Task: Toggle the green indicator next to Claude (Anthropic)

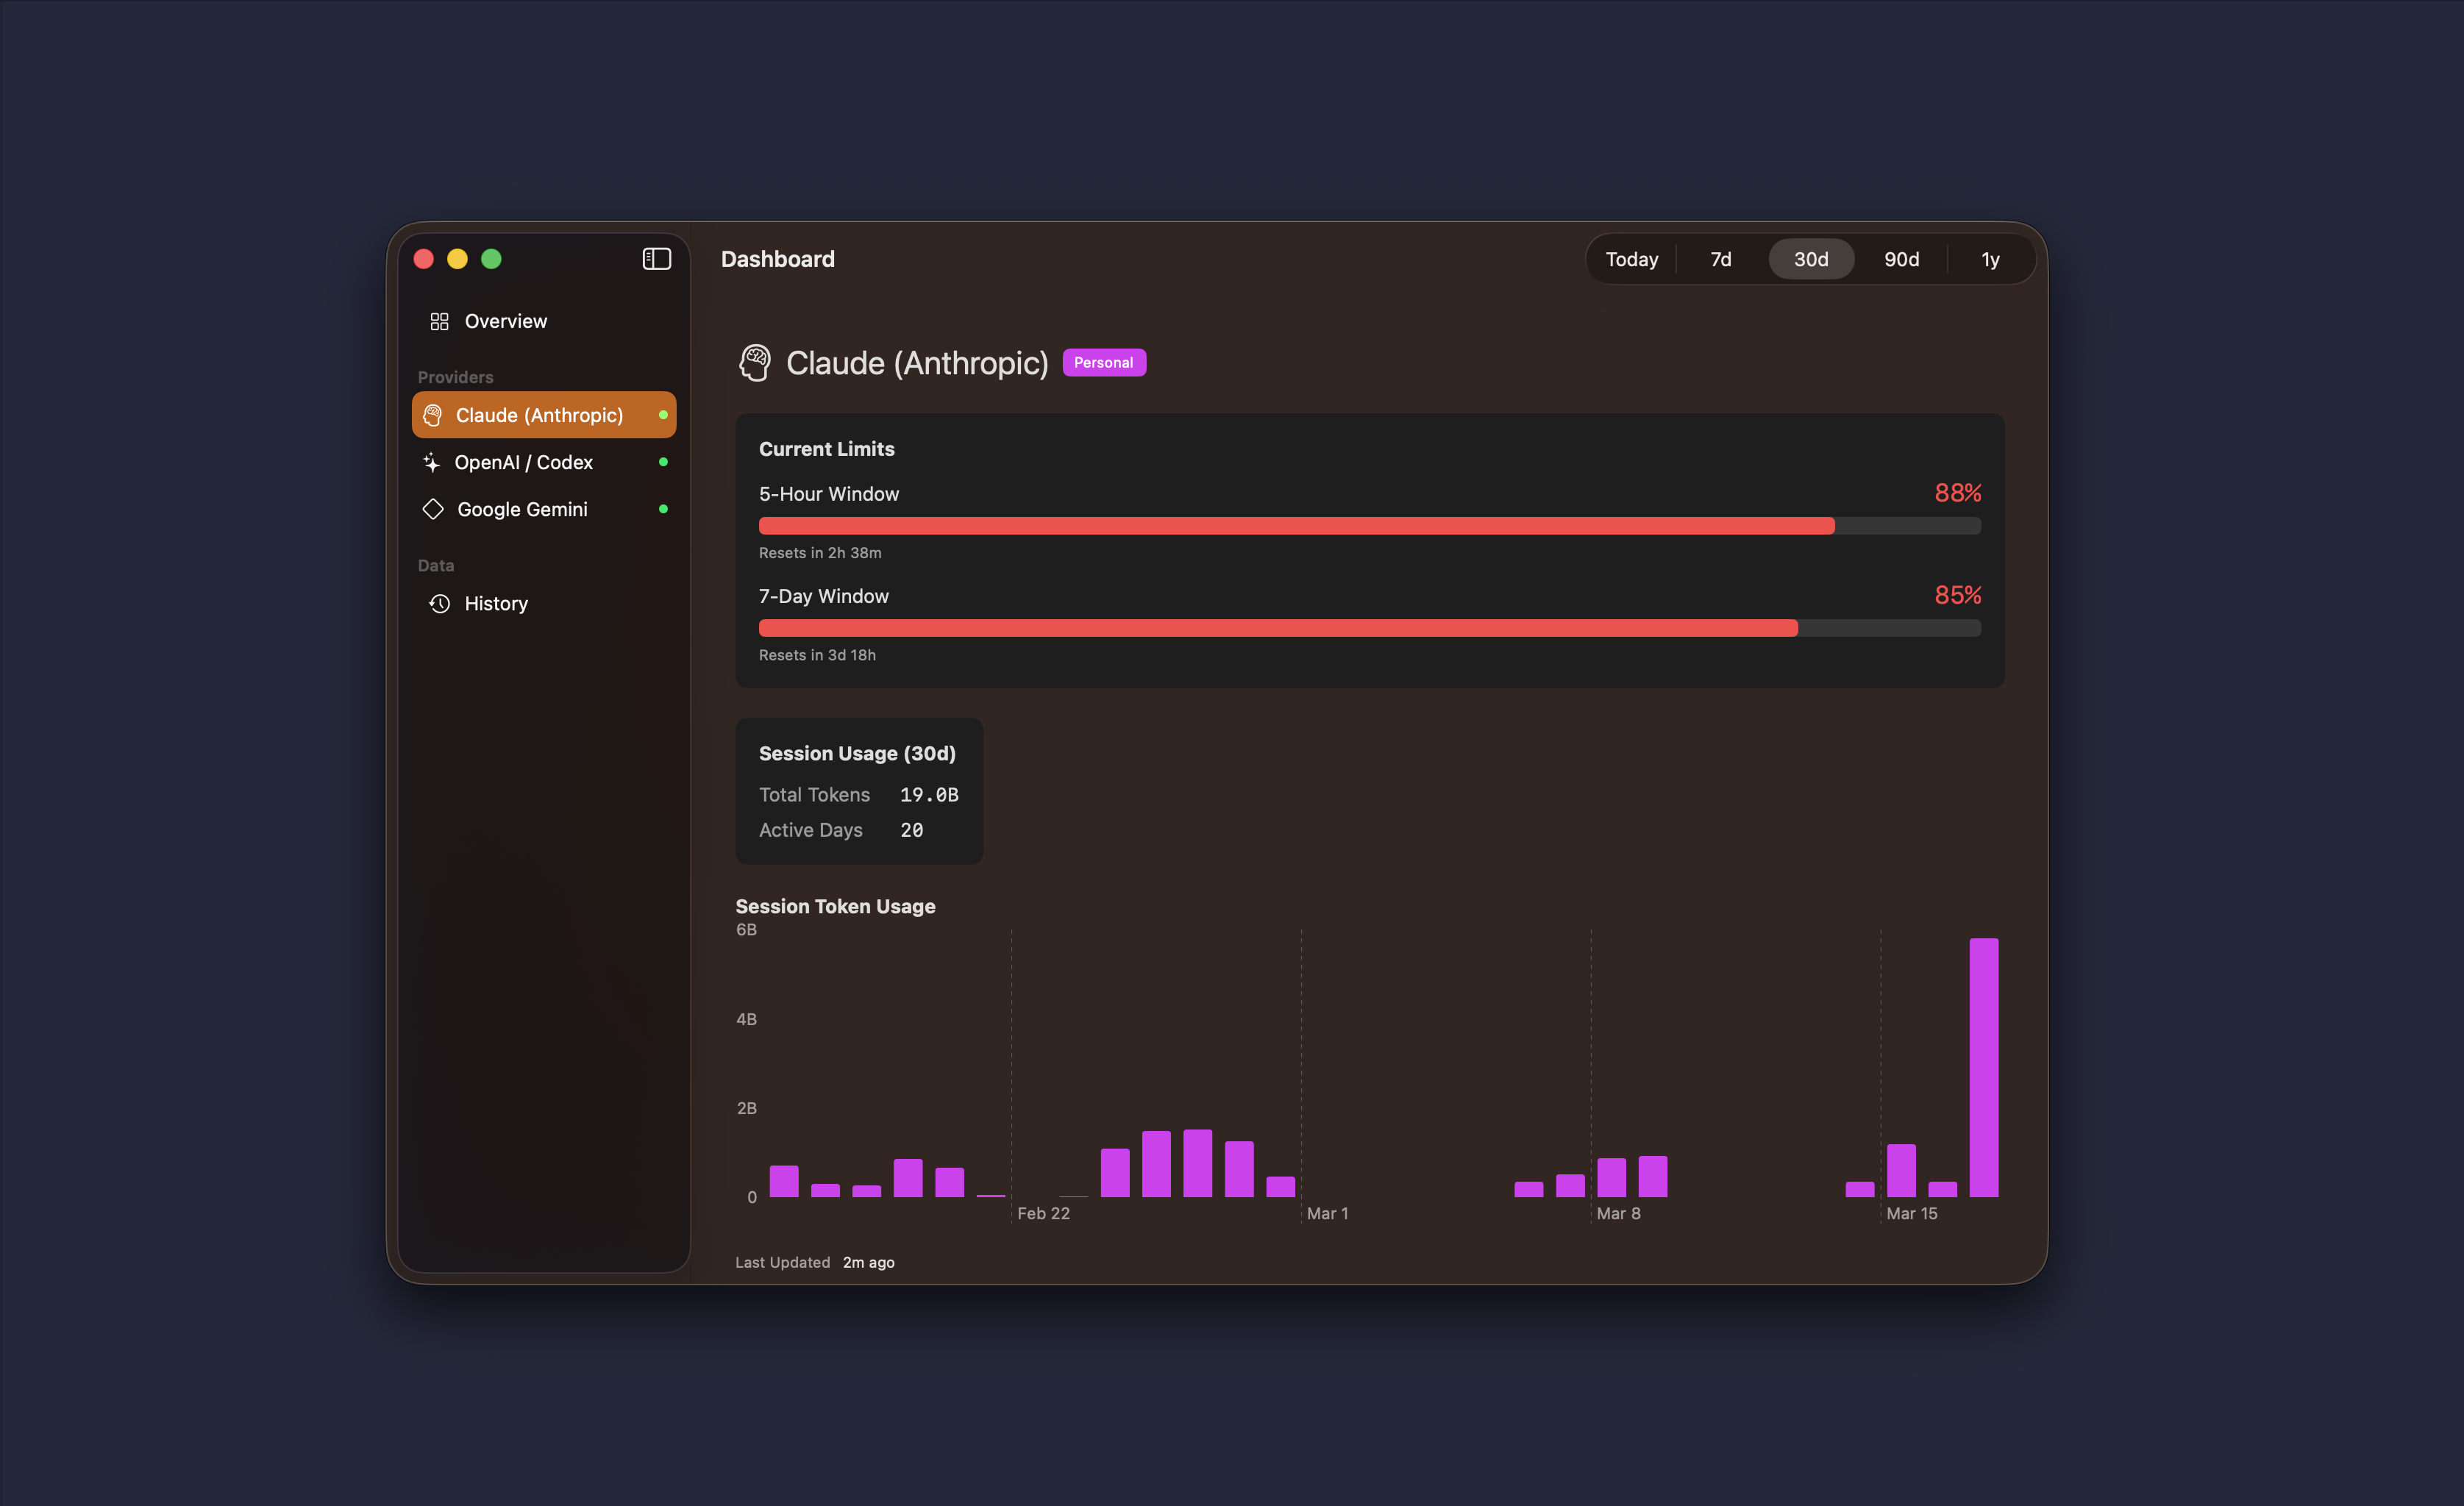Action: point(664,414)
